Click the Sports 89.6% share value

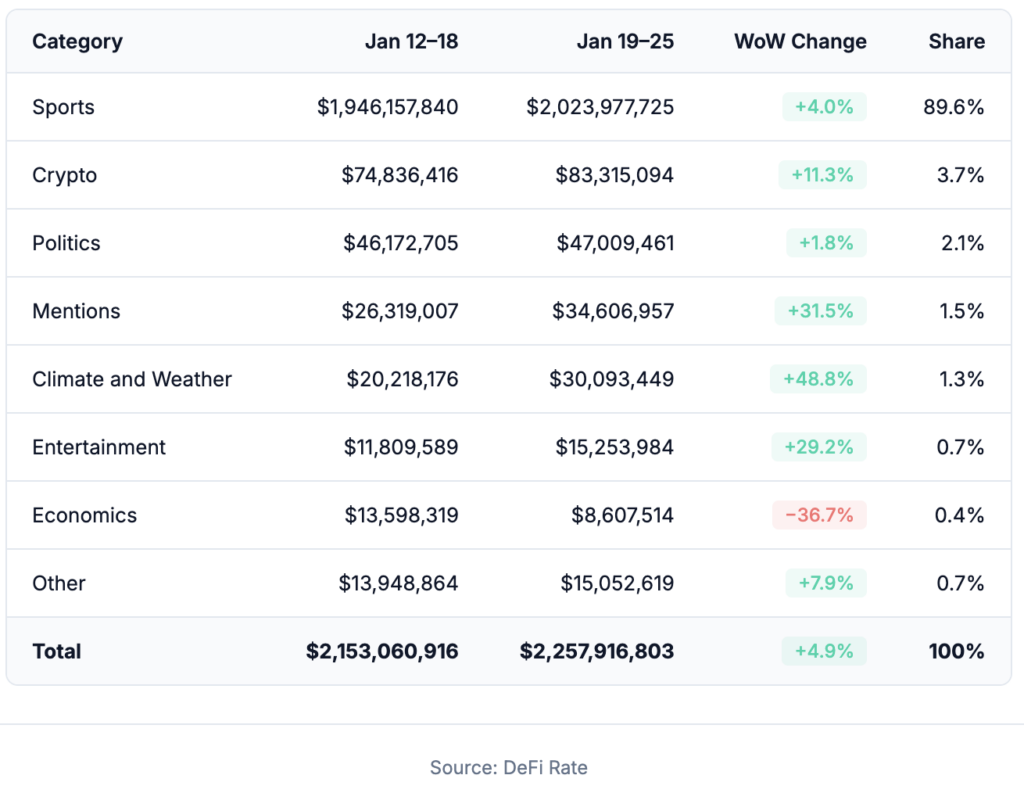954,107
